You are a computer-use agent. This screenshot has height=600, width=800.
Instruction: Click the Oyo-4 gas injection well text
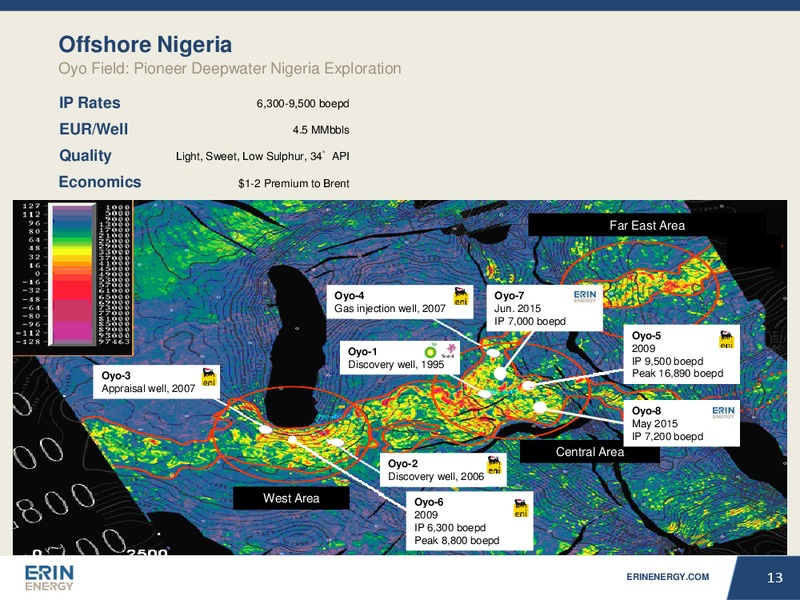[390, 309]
